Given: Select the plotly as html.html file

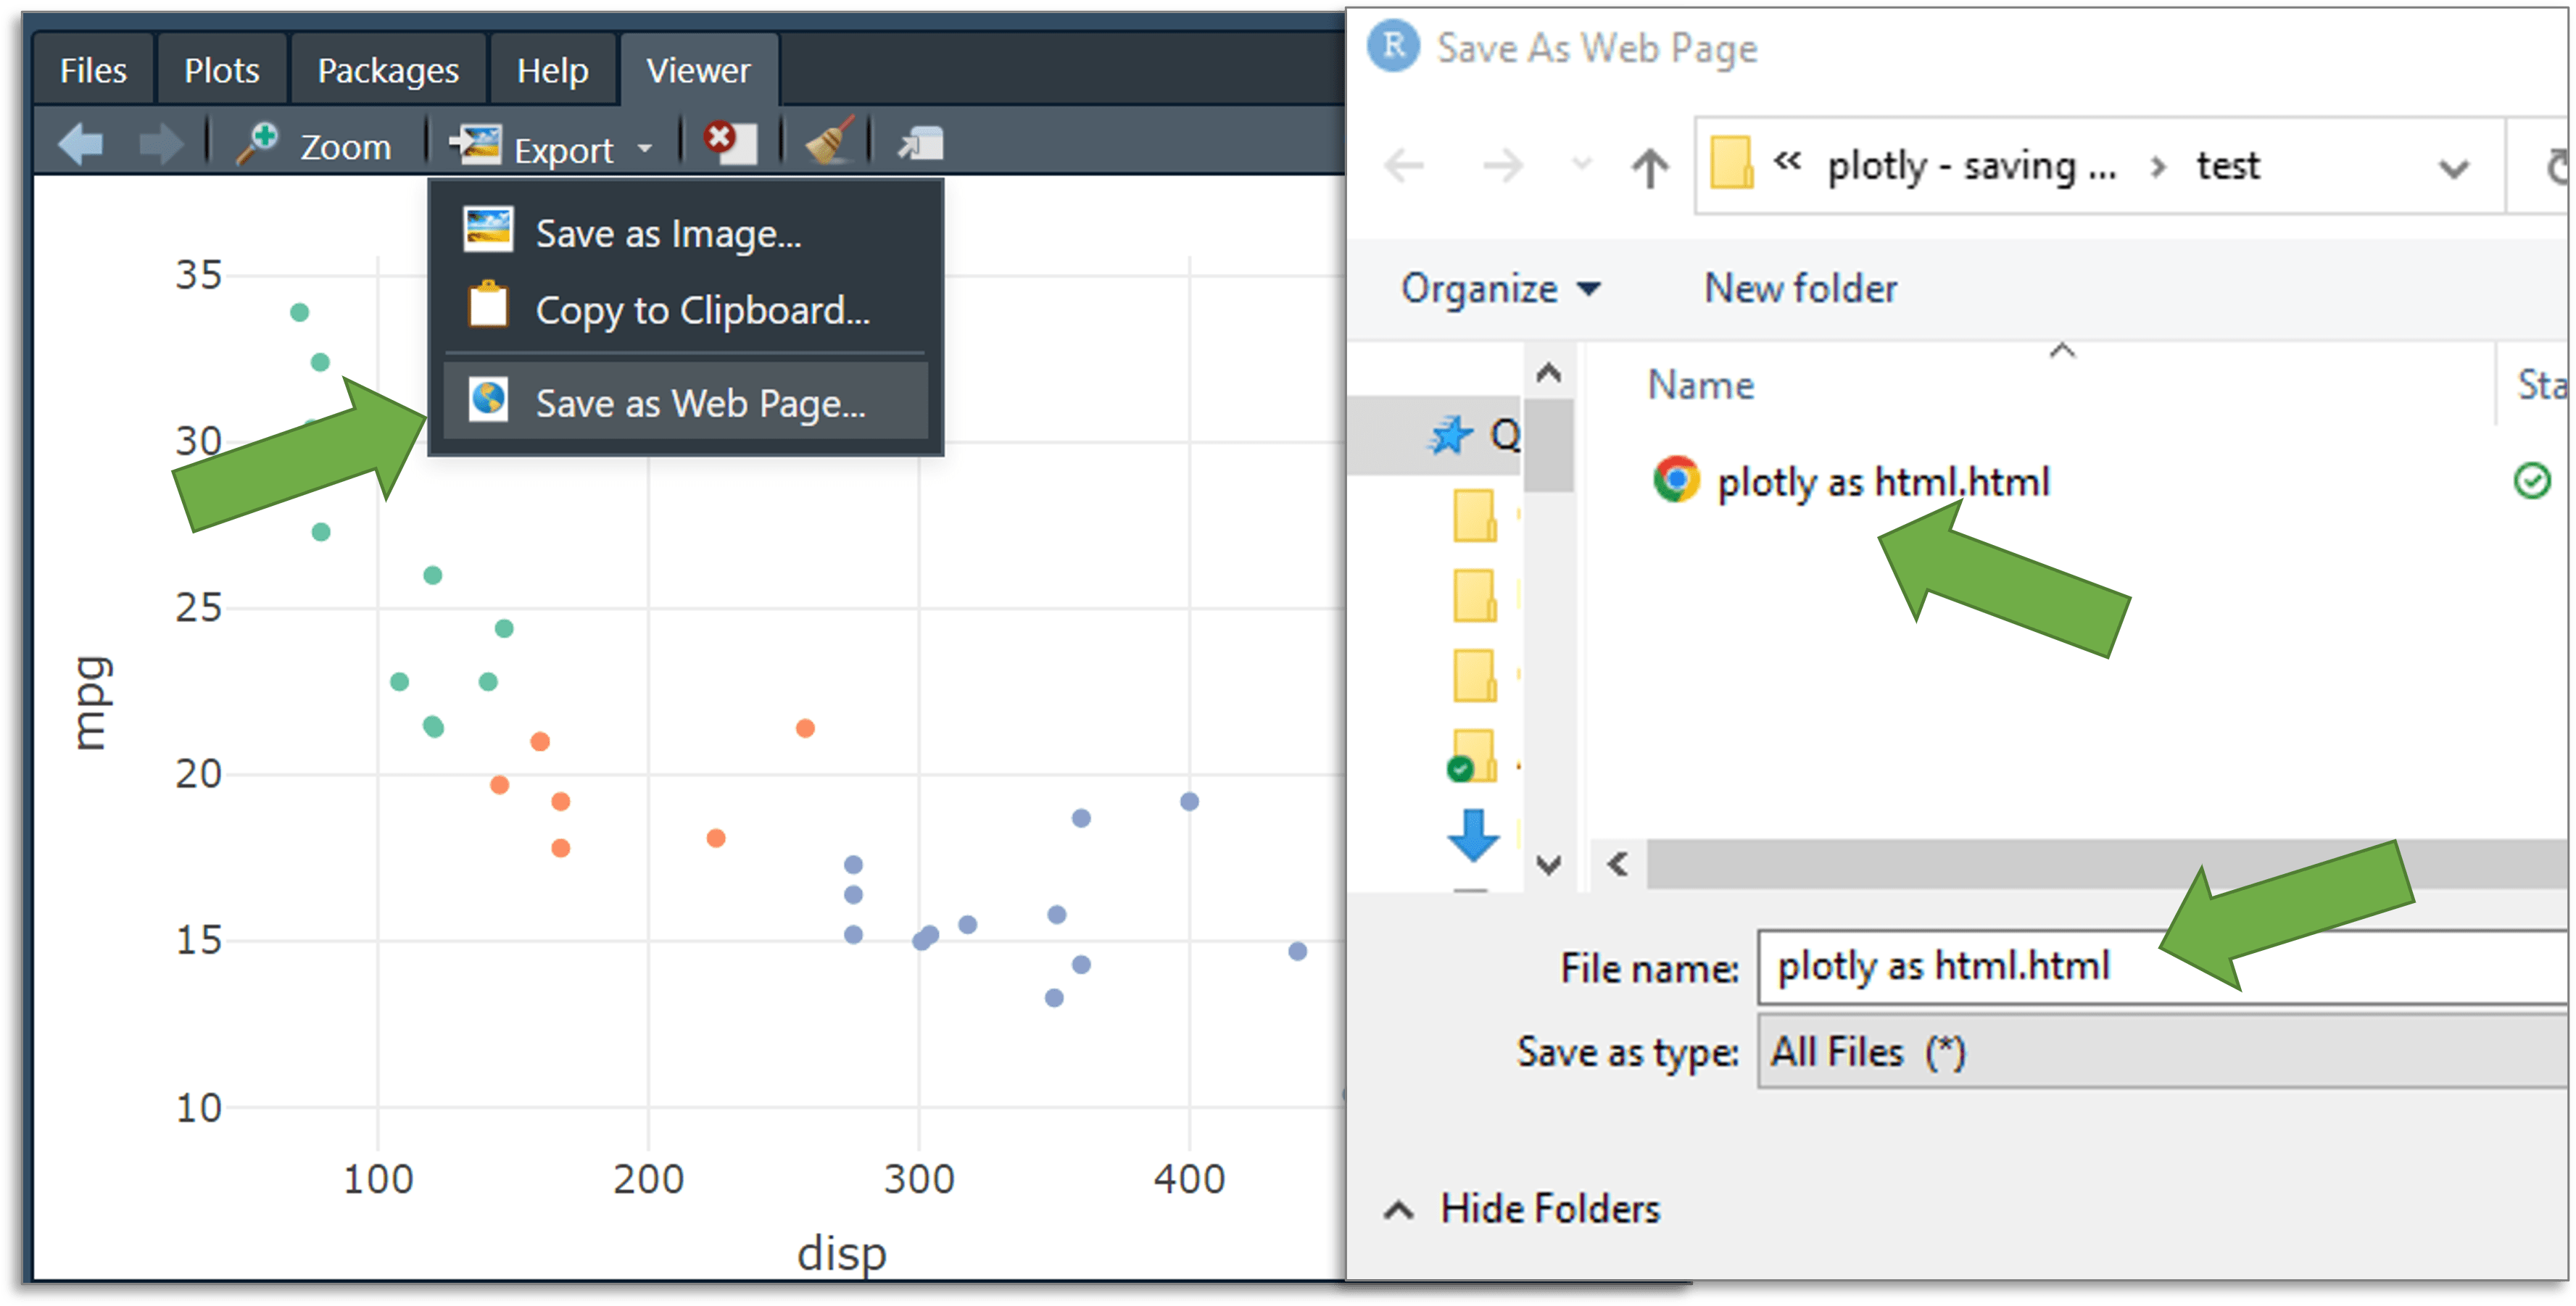Looking at the screenshot, I should (x=1882, y=482).
